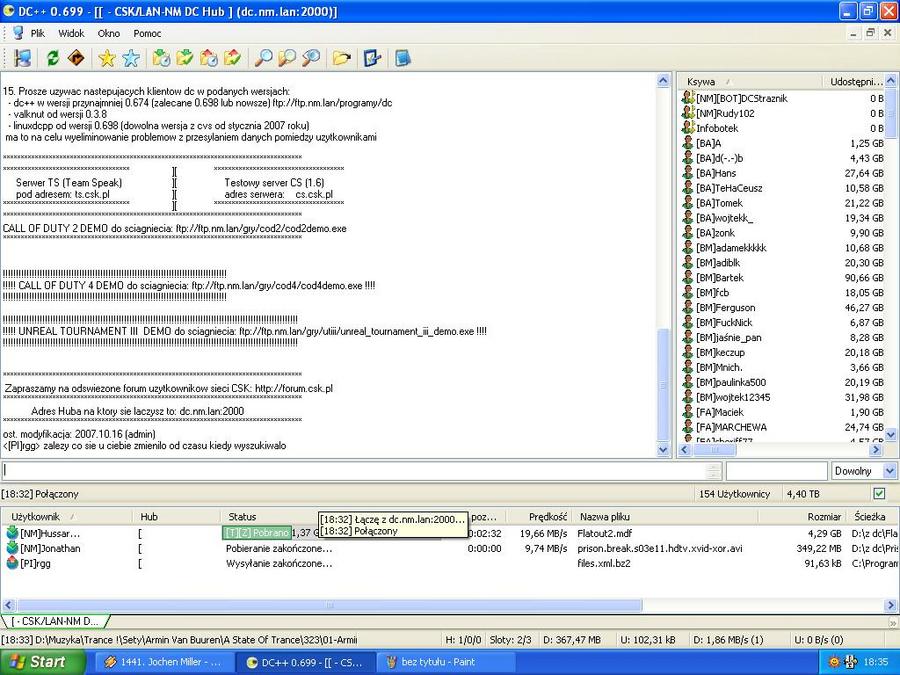Open Finished Downloads icon with green check
The width and height of the screenshot is (900, 675).
click(185, 58)
